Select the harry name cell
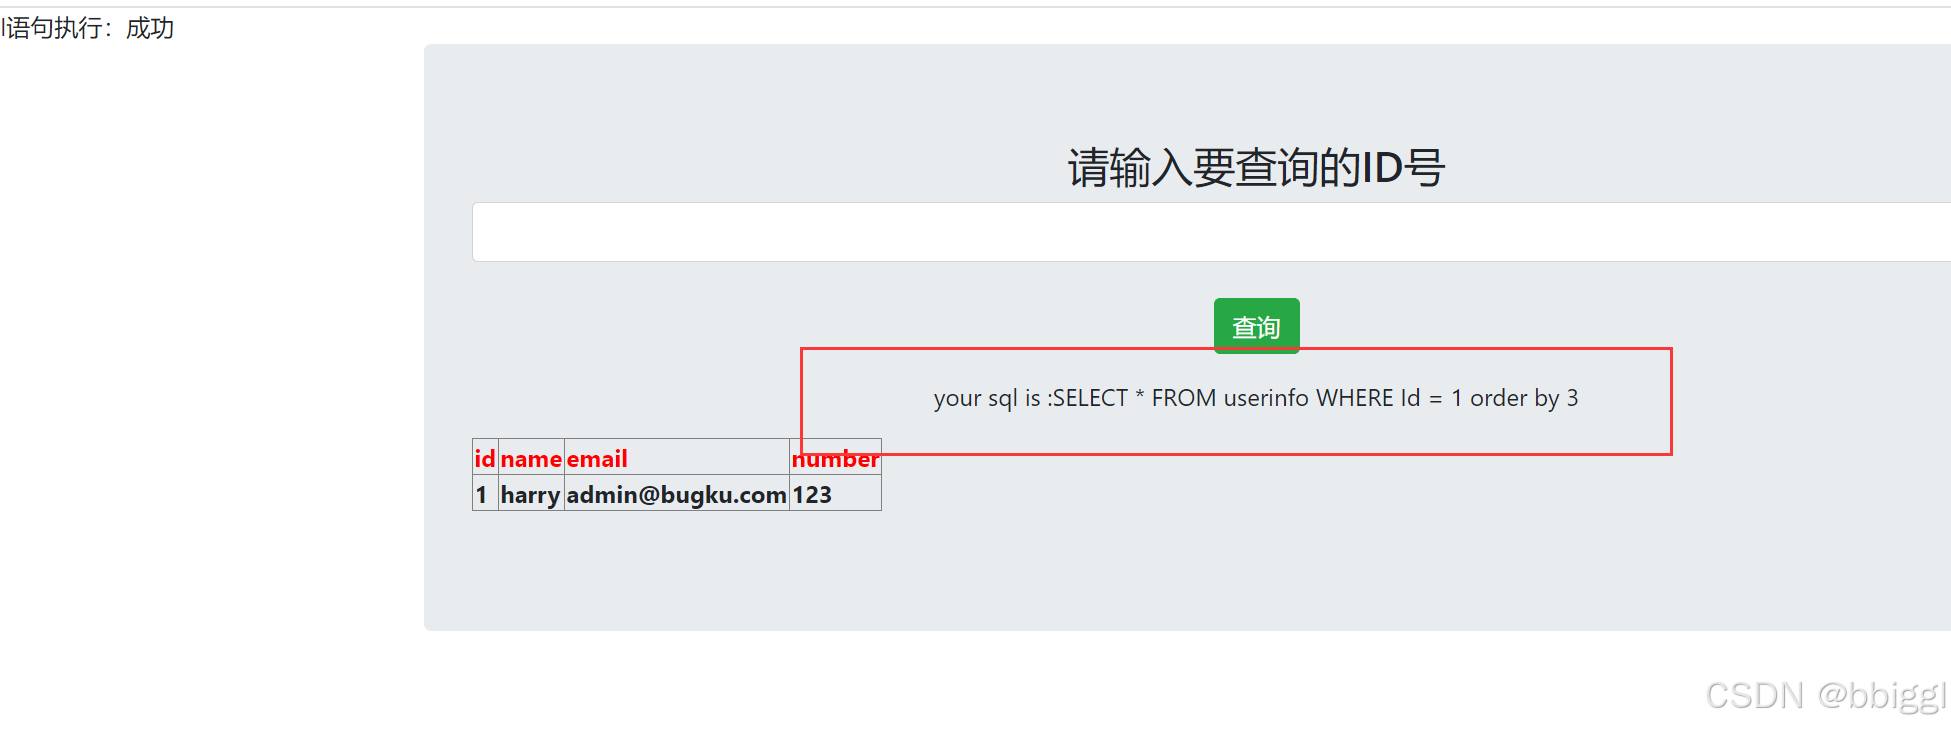Screen dimensions: 1951x729 click(531, 494)
